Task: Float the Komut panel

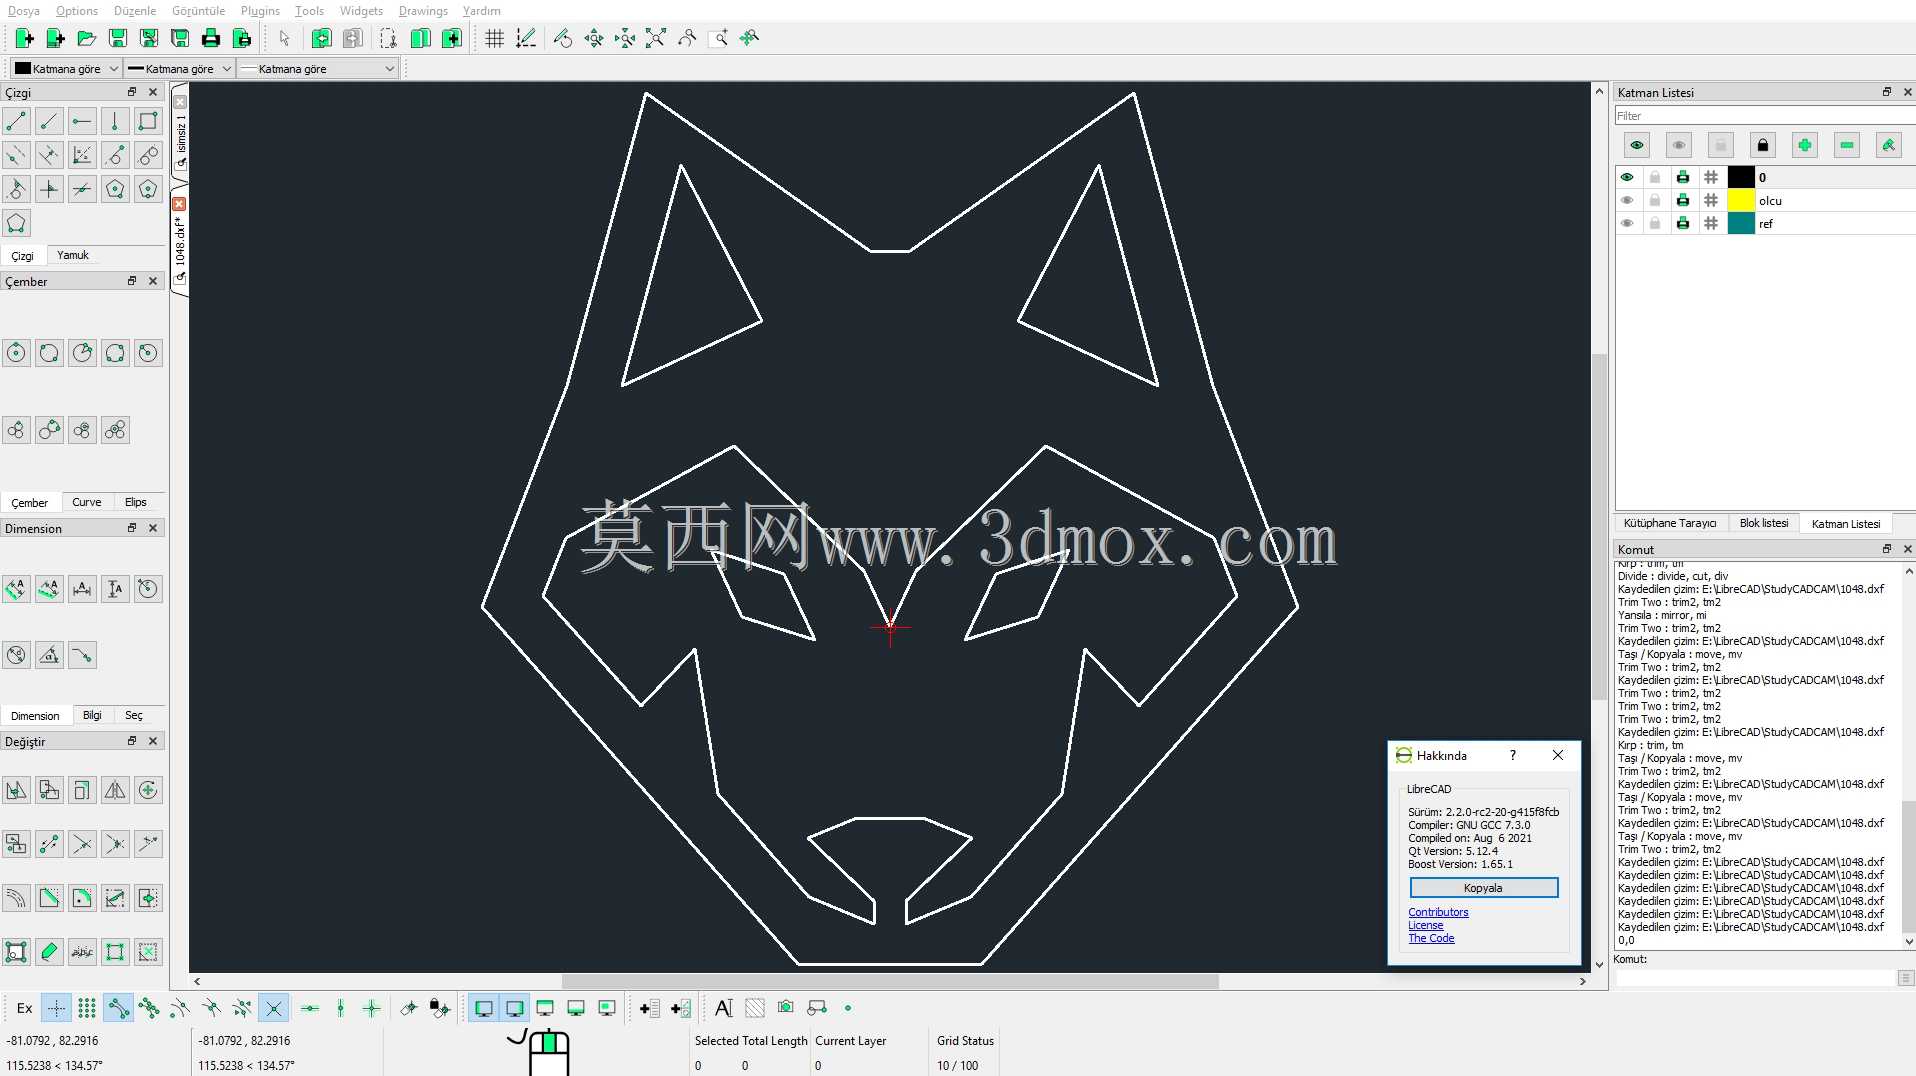Action: (x=1887, y=549)
